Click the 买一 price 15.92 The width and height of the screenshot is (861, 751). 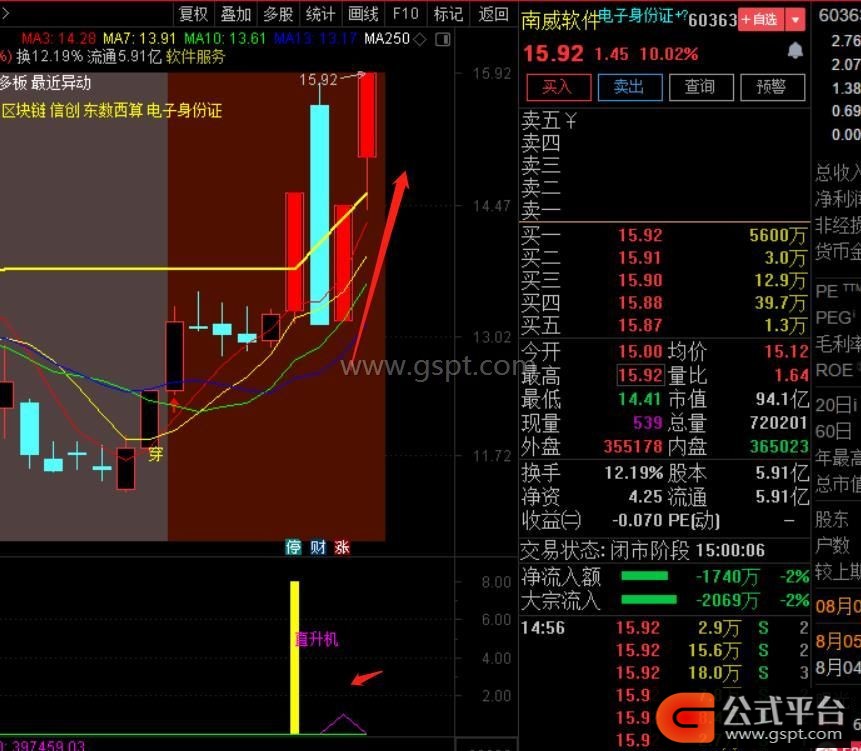tap(640, 236)
